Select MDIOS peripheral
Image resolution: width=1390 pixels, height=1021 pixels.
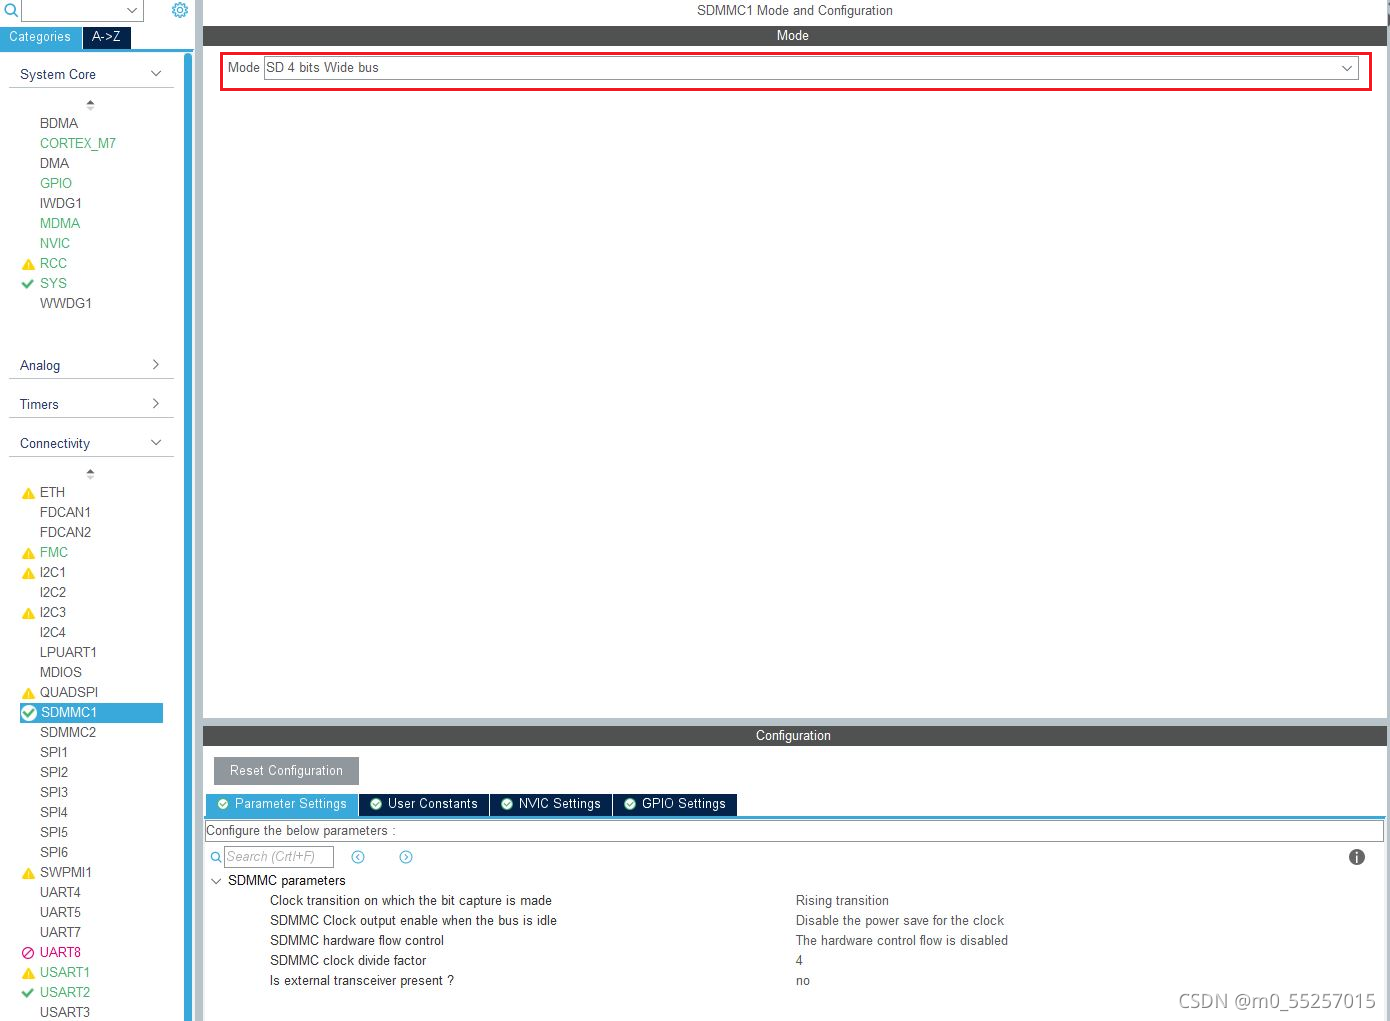(61, 672)
